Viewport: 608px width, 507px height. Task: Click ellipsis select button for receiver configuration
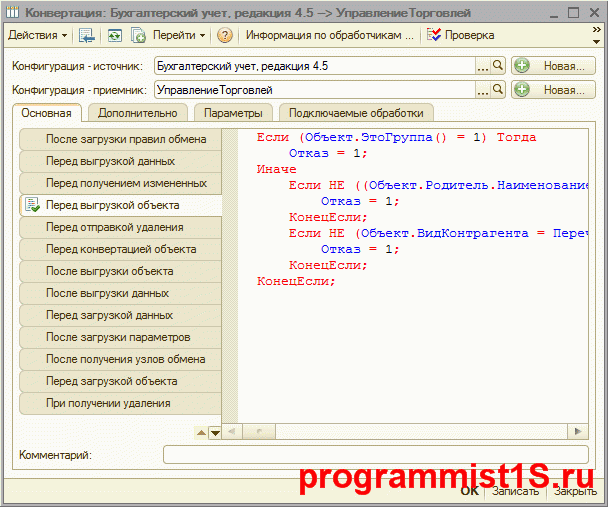(x=482, y=90)
